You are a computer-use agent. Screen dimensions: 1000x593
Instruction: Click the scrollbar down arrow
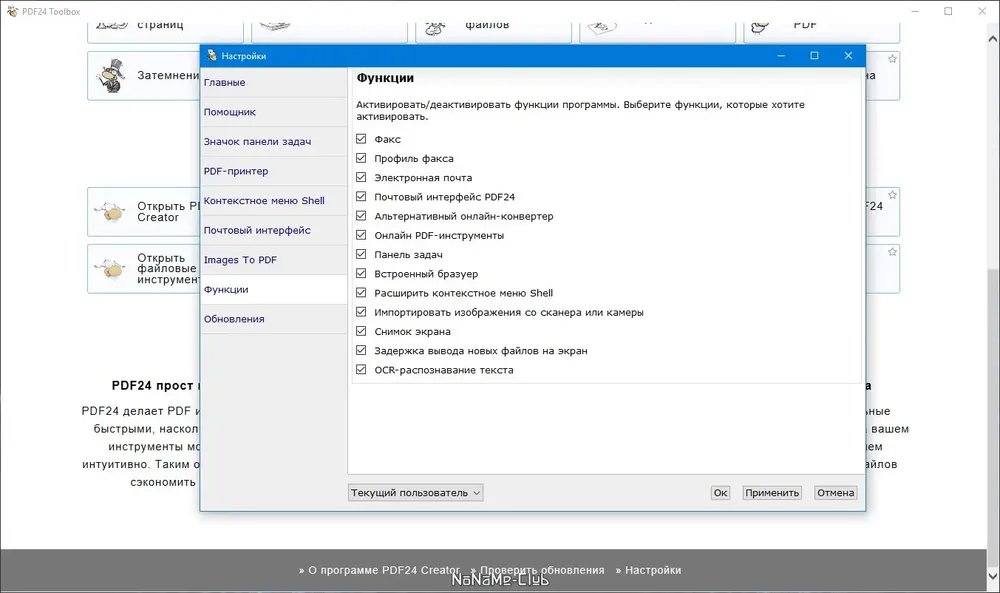[993, 576]
